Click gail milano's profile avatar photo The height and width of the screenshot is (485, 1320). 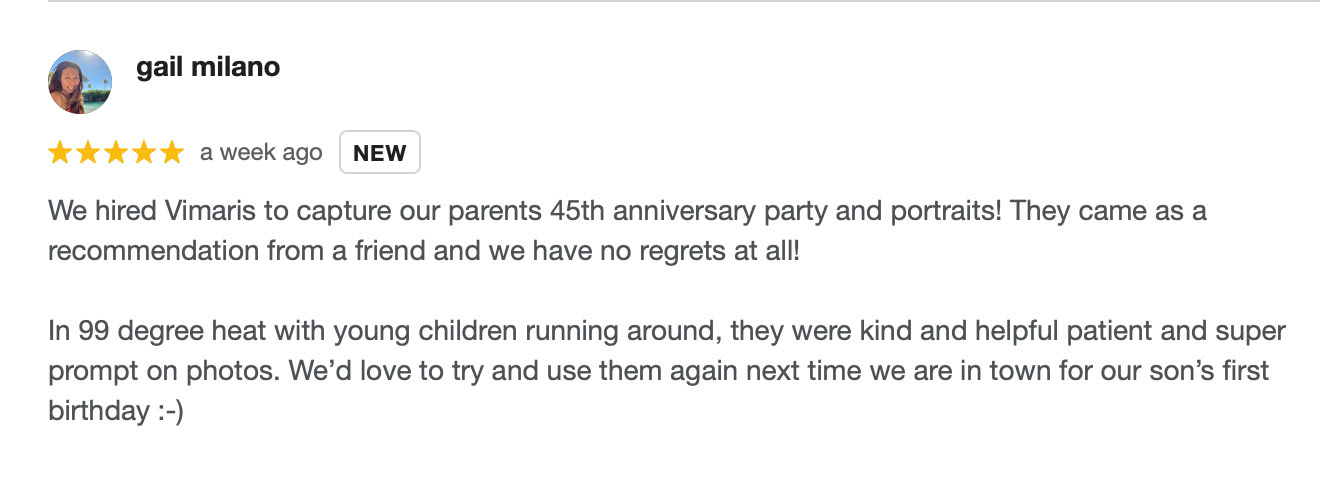tap(80, 82)
